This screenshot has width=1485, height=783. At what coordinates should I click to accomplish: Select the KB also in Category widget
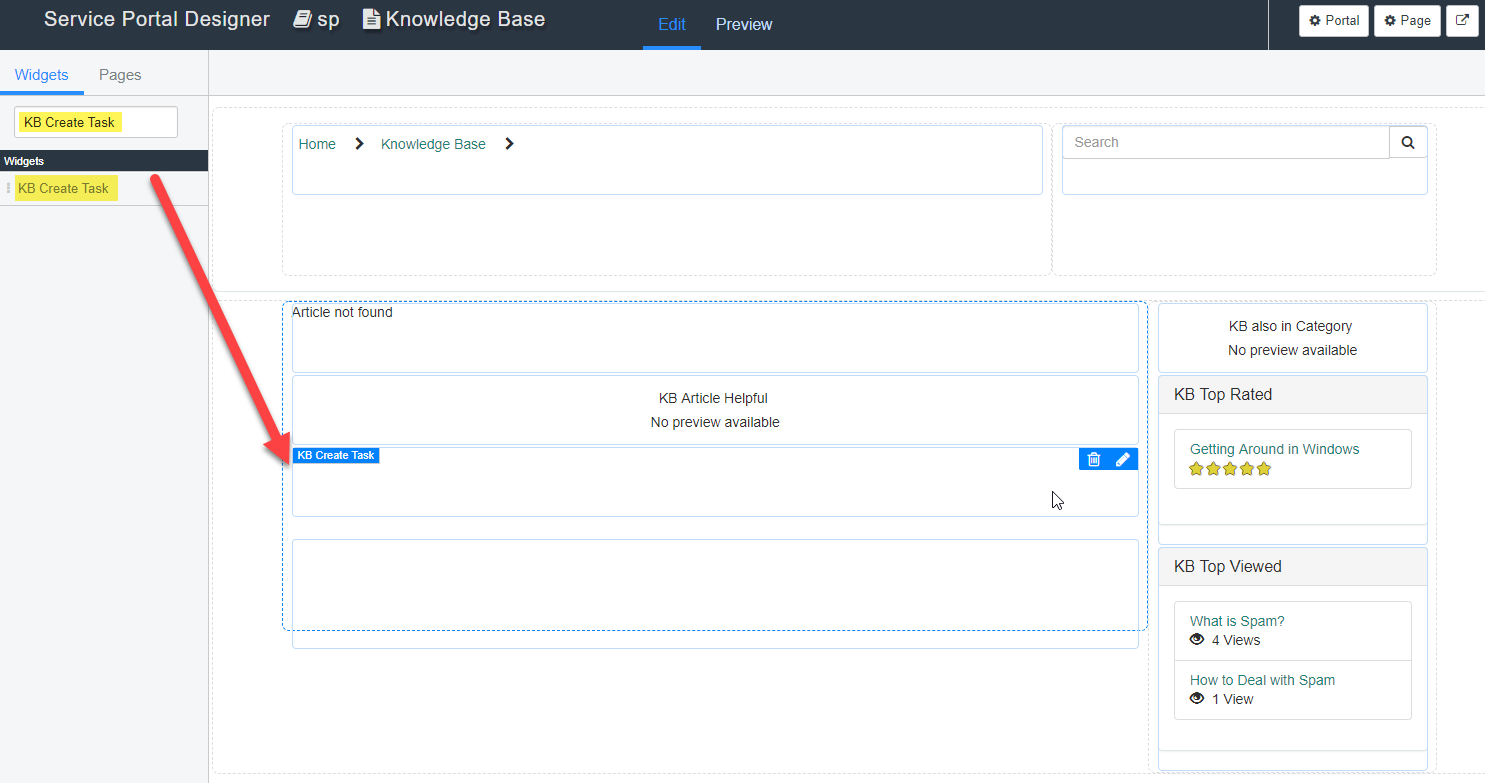1292,338
